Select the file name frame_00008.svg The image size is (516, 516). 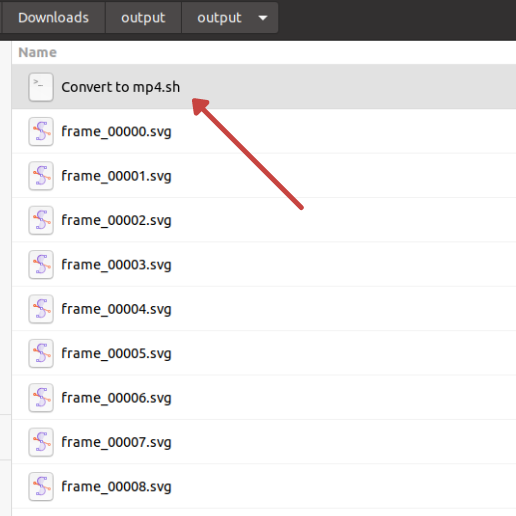(116, 487)
